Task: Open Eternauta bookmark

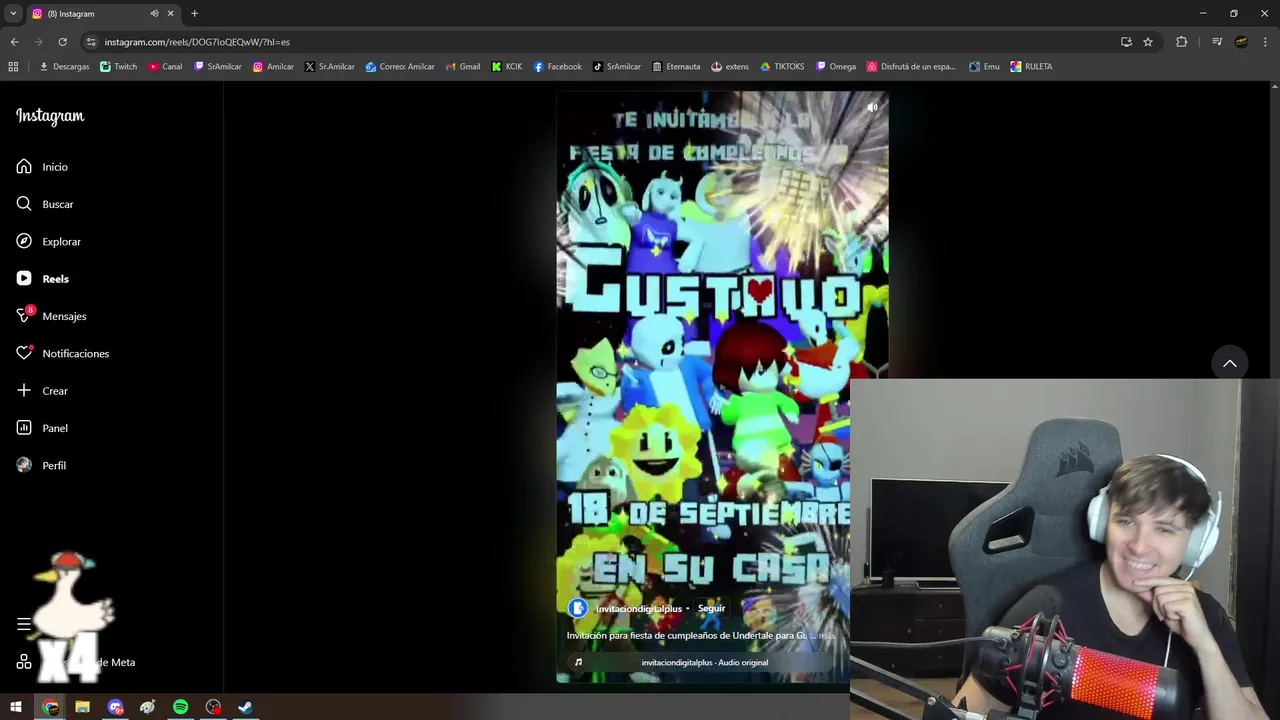Action: click(676, 66)
